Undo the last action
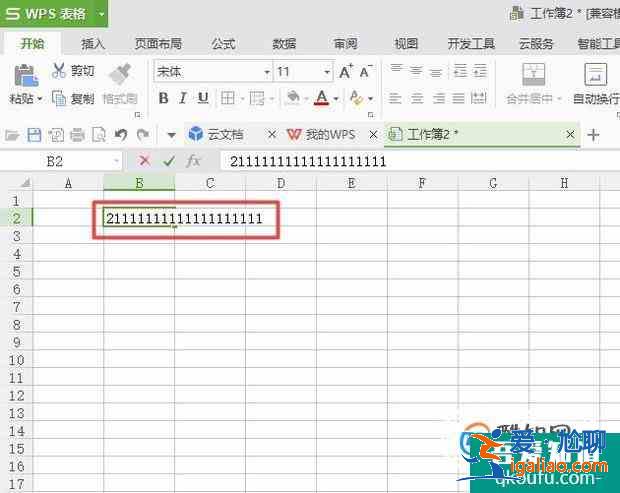The image size is (620, 493). click(x=121, y=135)
